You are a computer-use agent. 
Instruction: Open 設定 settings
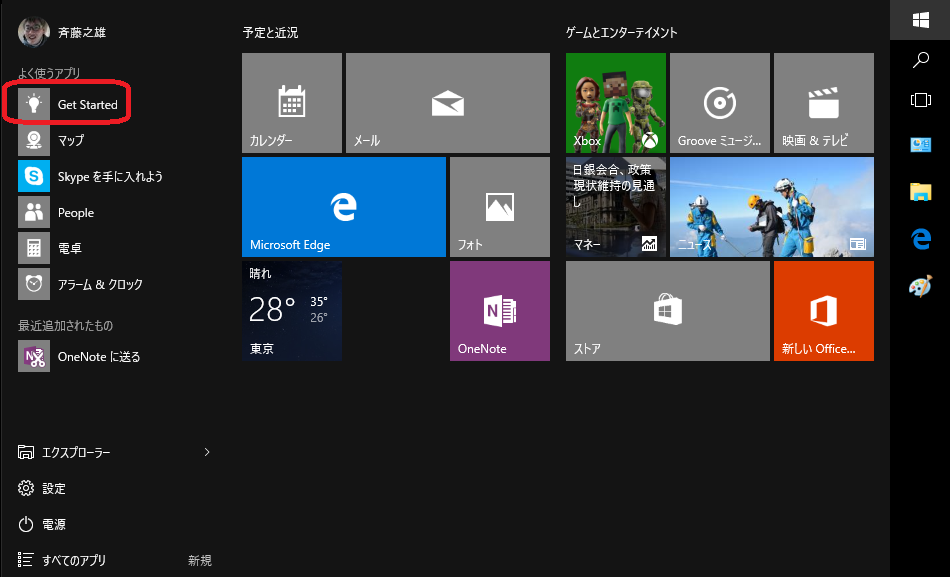(x=54, y=488)
